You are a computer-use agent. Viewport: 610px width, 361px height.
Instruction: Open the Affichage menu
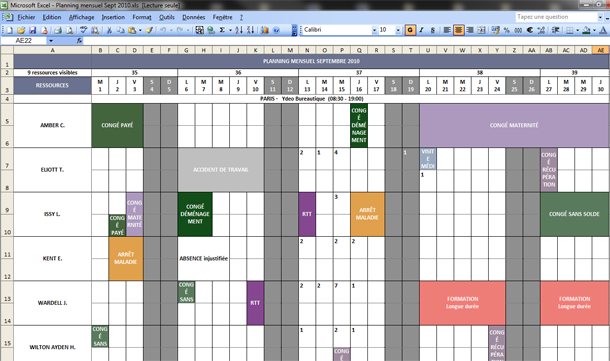(x=81, y=17)
